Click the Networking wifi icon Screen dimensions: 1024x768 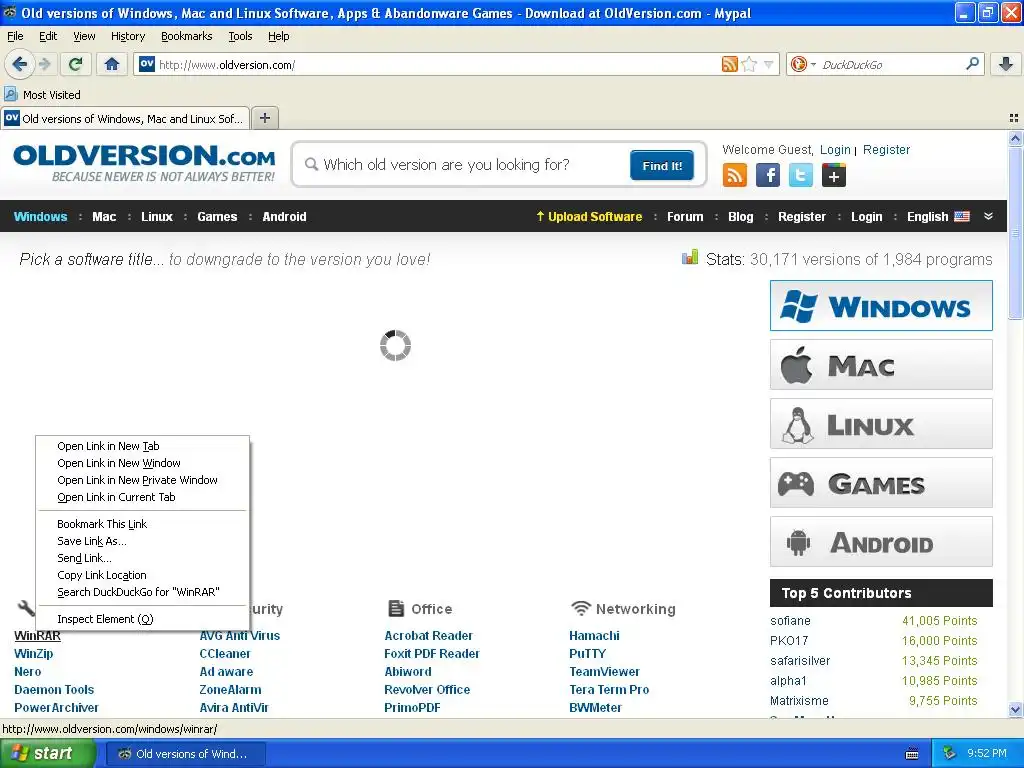click(581, 608)
